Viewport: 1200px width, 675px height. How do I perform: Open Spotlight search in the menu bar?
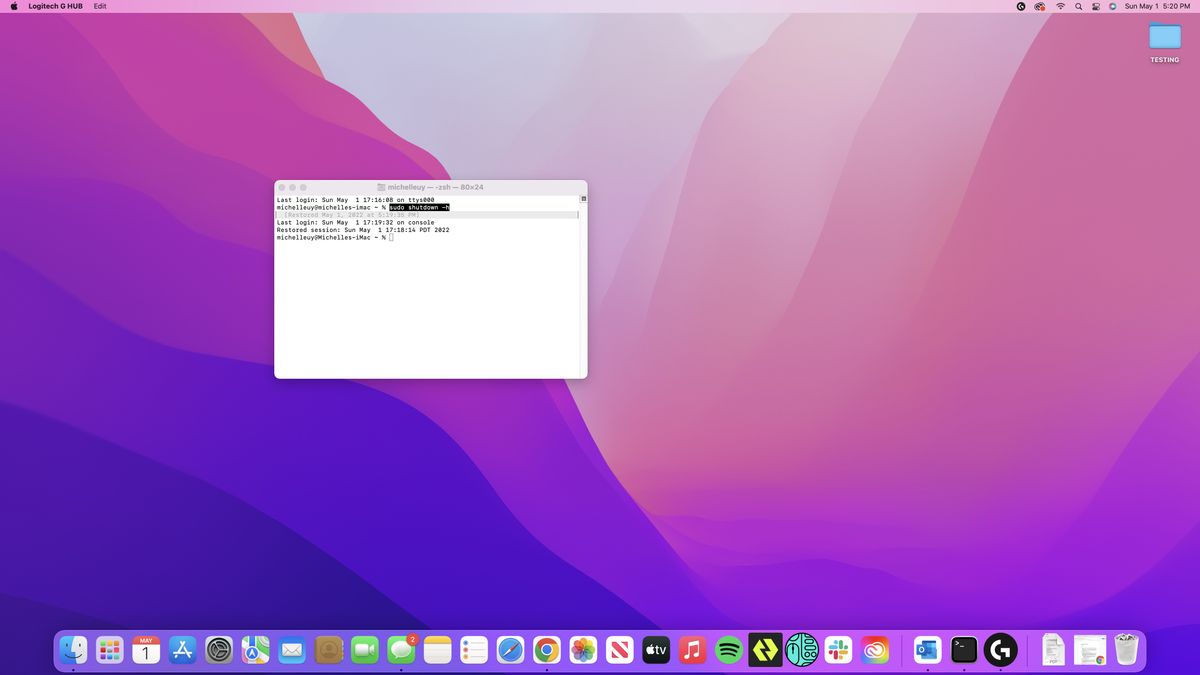[x=1077, y=6]
